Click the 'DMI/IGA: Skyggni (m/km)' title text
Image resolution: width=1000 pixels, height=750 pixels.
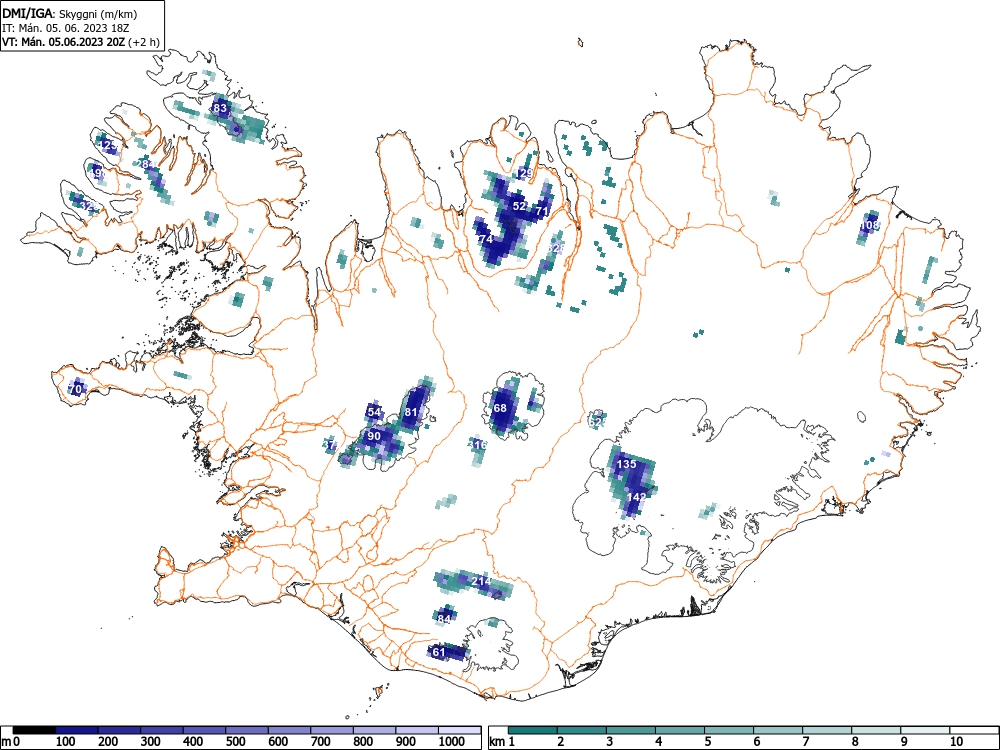pos(70,13)
